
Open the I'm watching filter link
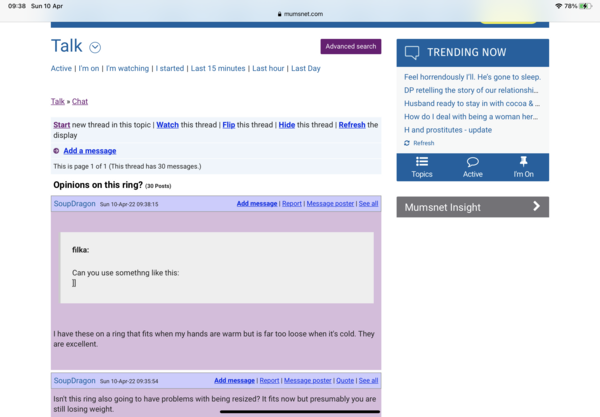[127, 68]
